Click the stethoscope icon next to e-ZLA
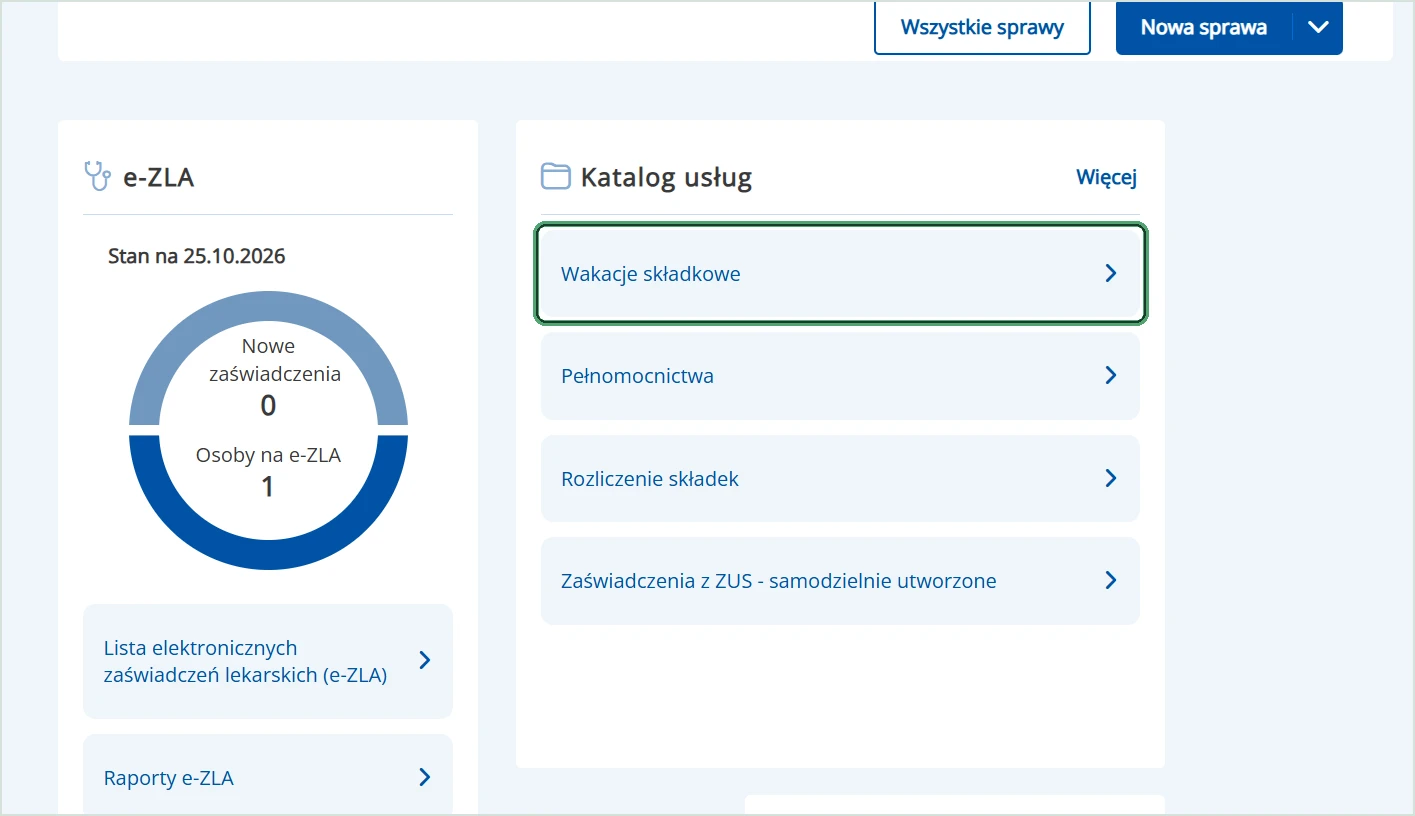This screenshot has height=816, width=1415. click(97, 177)
